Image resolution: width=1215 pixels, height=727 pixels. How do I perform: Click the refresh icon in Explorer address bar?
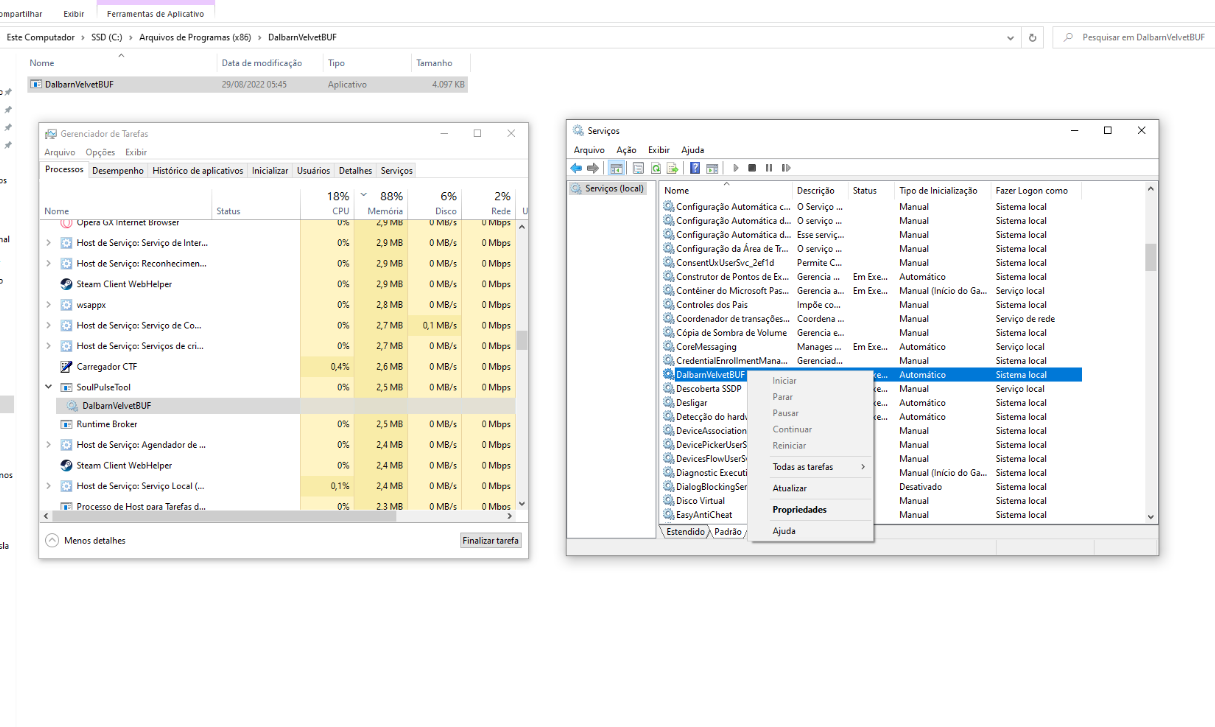(x=1033, y=37)
